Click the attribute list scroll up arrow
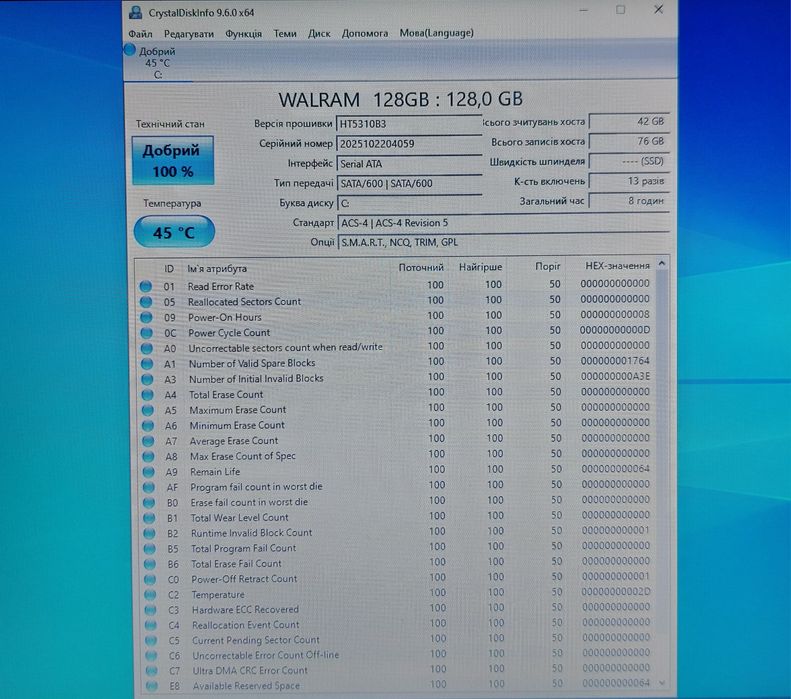 662,264
